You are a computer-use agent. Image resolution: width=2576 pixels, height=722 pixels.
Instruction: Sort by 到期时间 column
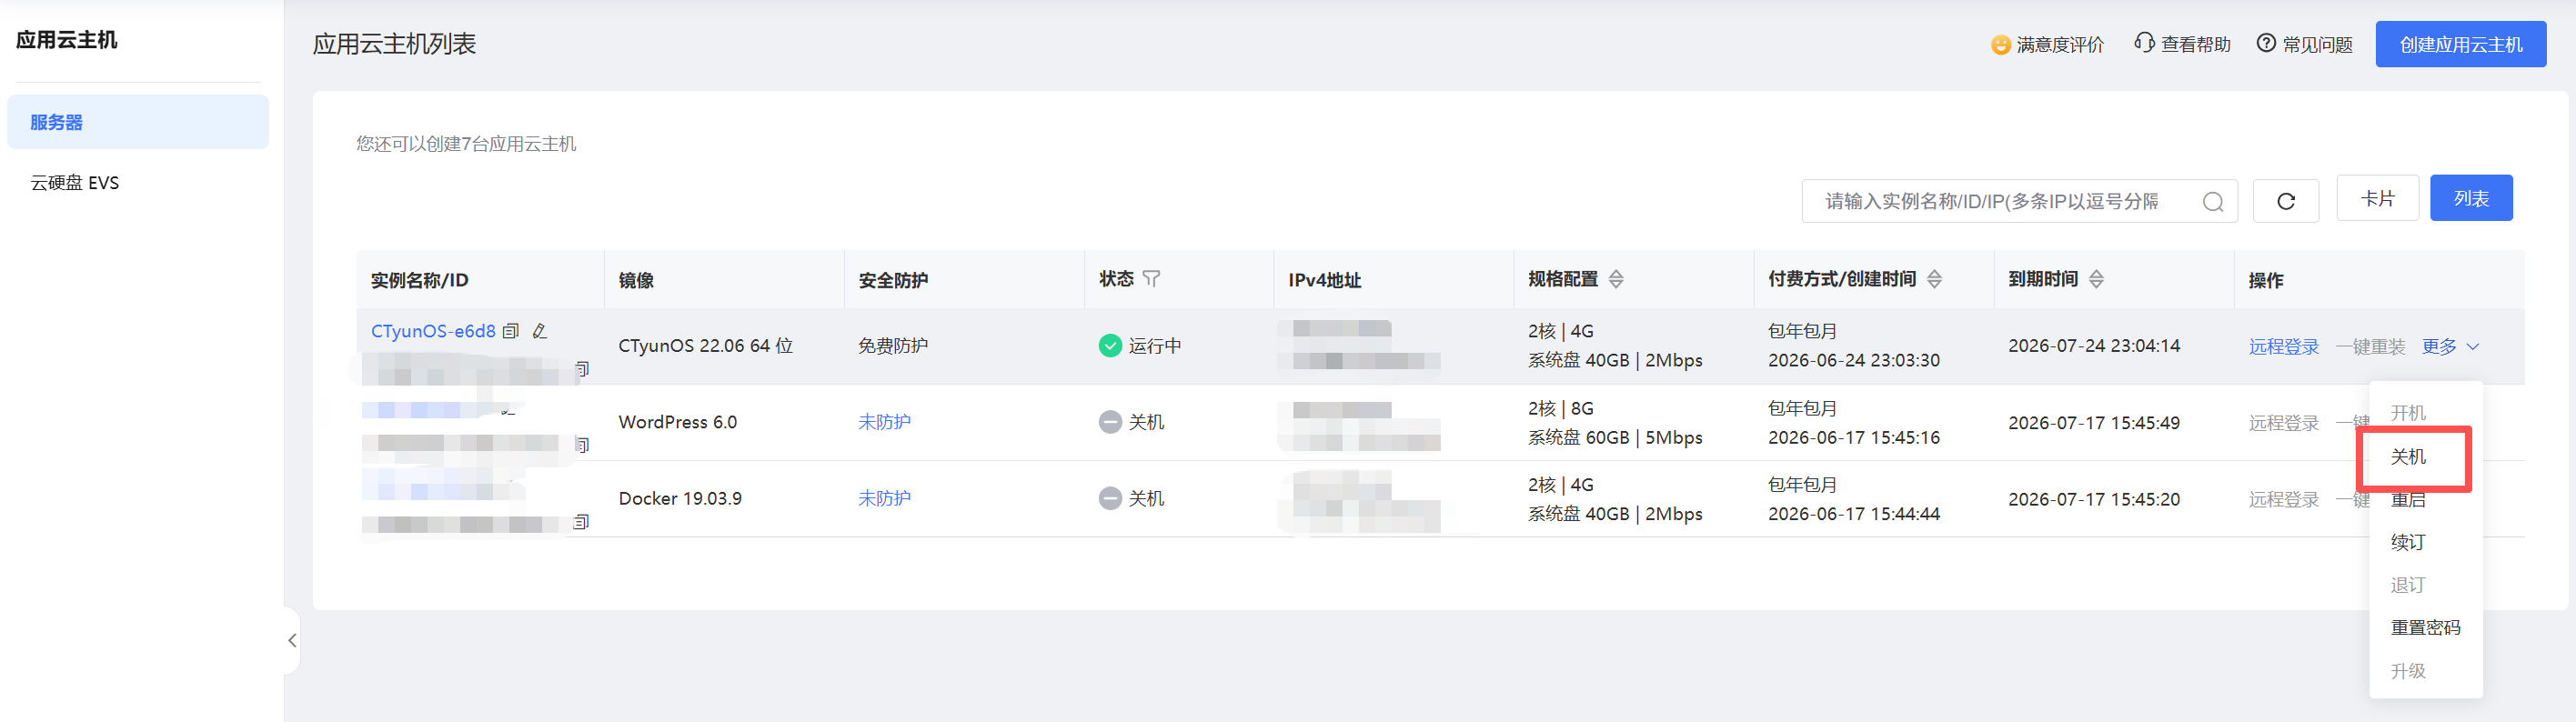coord(2097,279)
